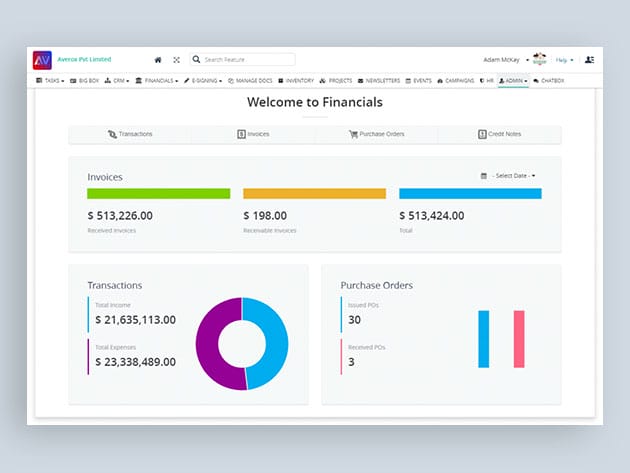Click the user contacts icon at top right

(589, 60)
